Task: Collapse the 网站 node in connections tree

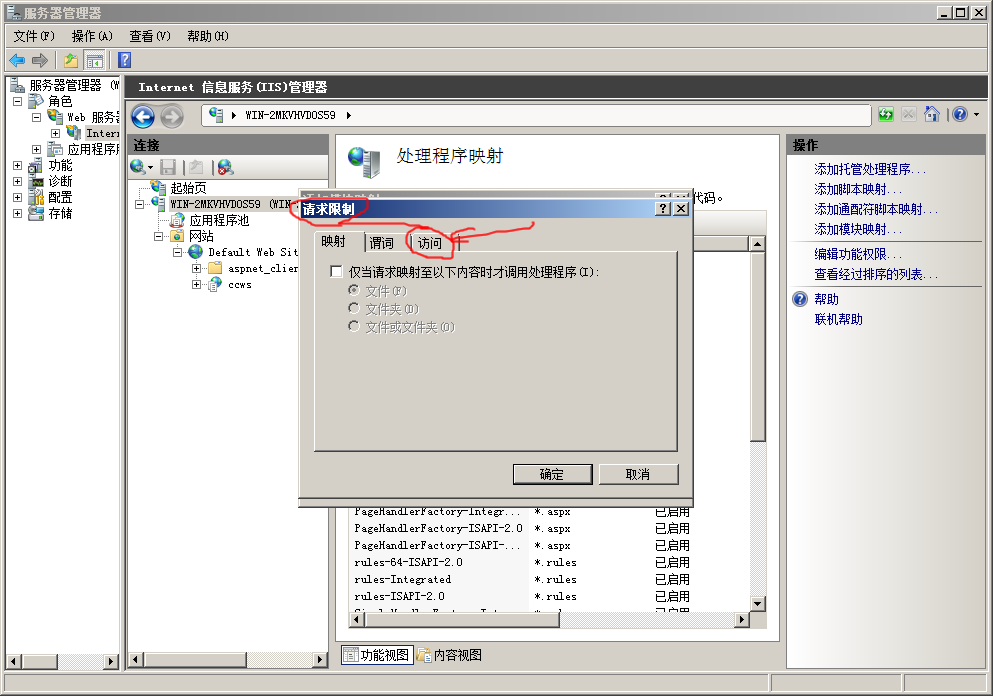Action: click(159, 237)
